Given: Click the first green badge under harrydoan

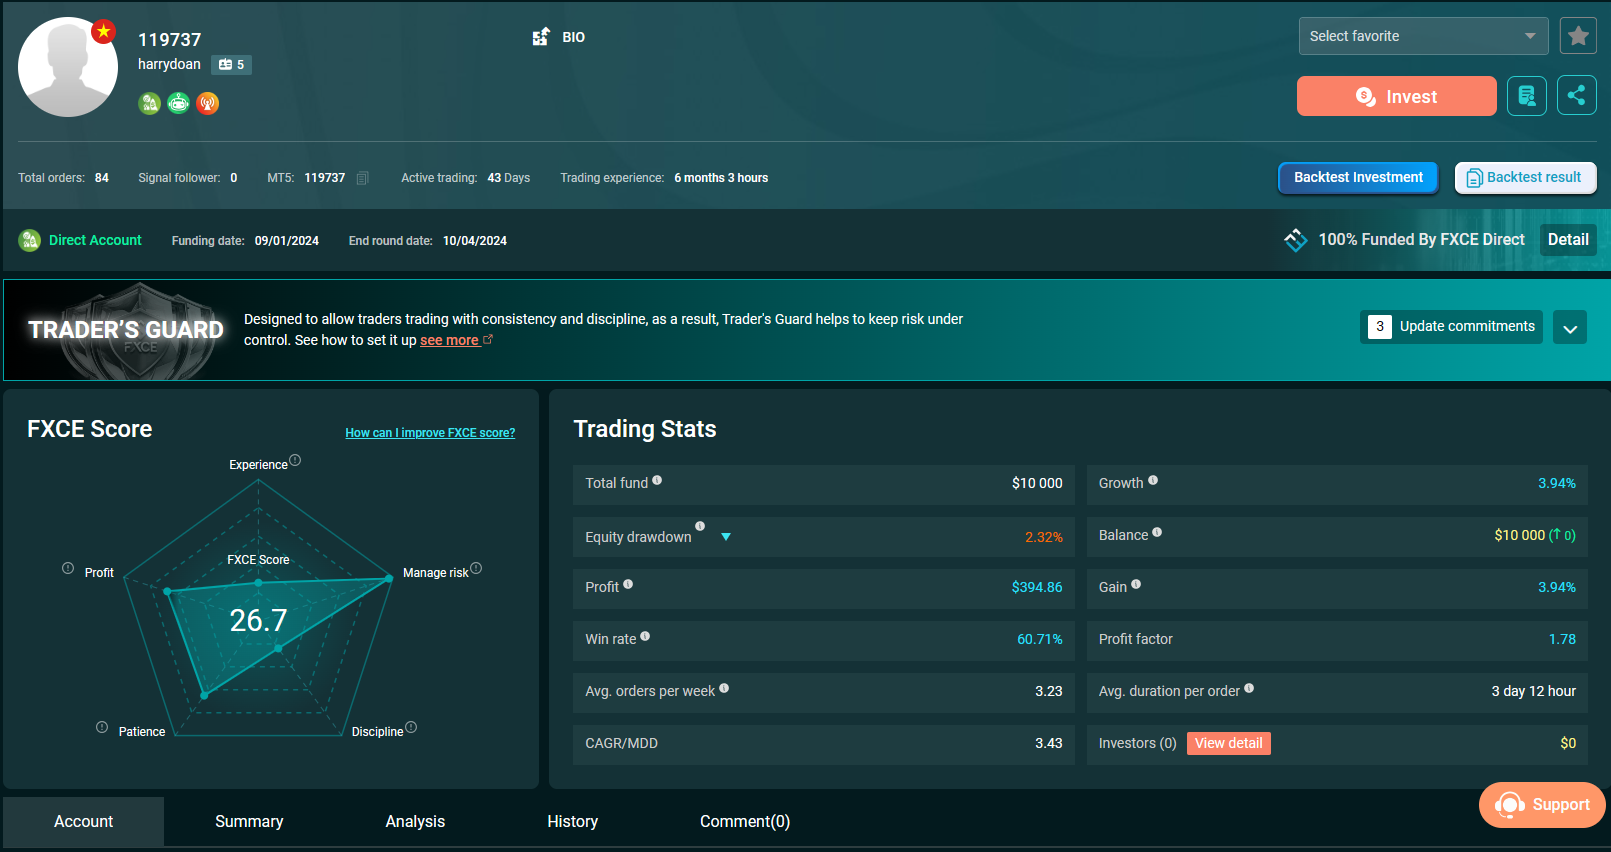Looking at the screenshot, I should coord(149,103).
